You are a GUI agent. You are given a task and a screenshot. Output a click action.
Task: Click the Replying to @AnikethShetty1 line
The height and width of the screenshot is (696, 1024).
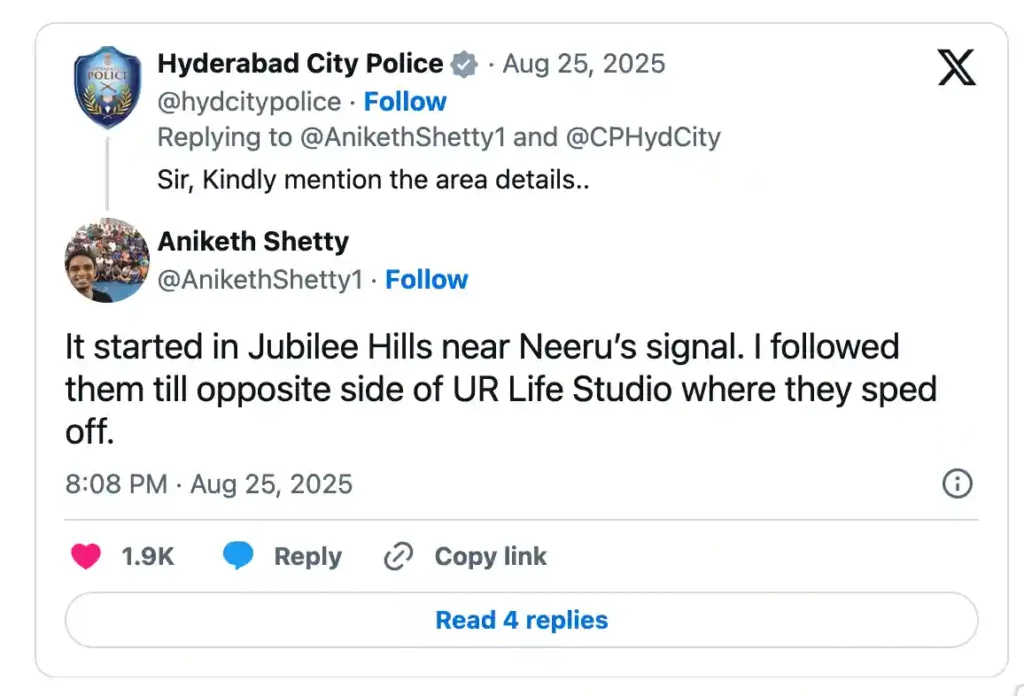point(439,137)
